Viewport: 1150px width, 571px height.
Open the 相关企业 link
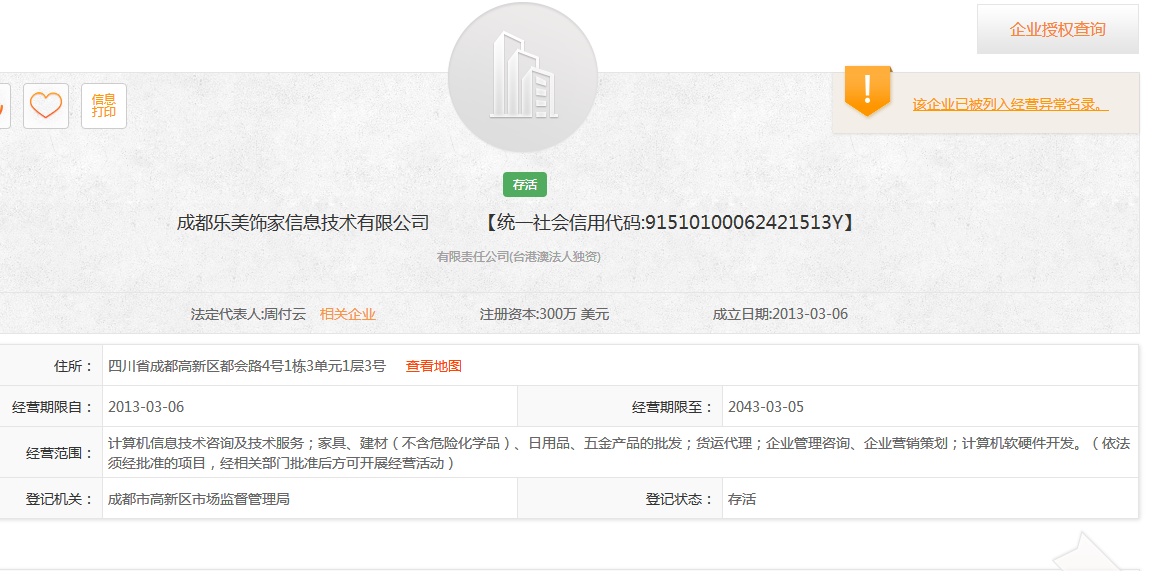pyautogui.click(x=348, y=314)
